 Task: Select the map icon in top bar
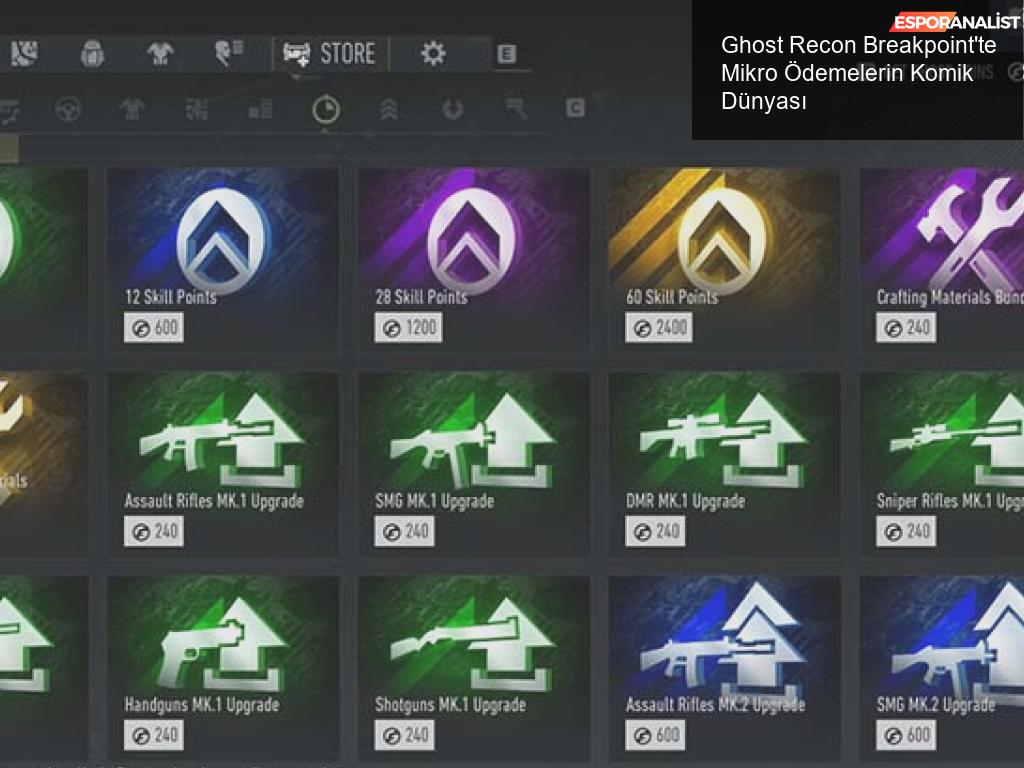24,54
